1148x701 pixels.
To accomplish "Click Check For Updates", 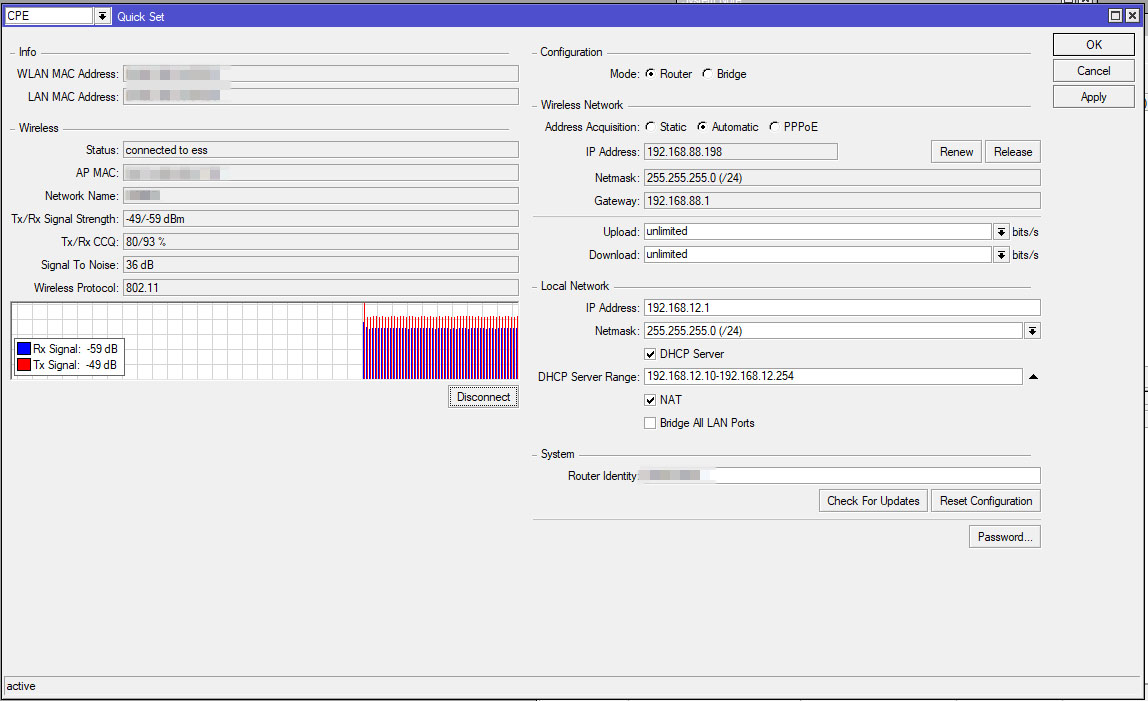I will pos(873,501).
